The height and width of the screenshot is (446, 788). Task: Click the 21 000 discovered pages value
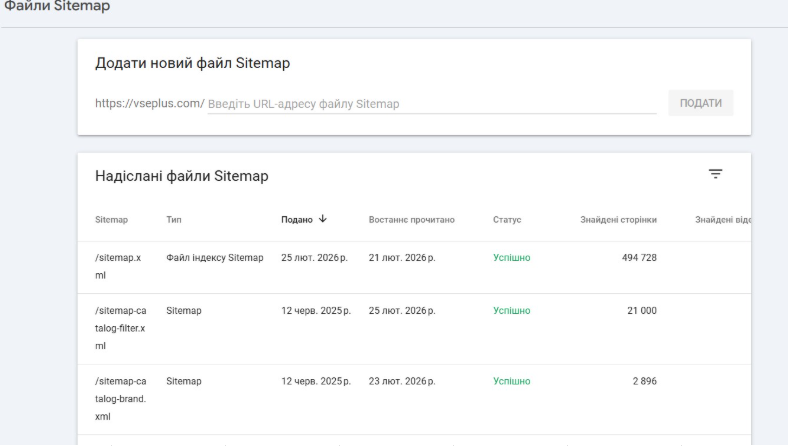[x=641, y=311]
